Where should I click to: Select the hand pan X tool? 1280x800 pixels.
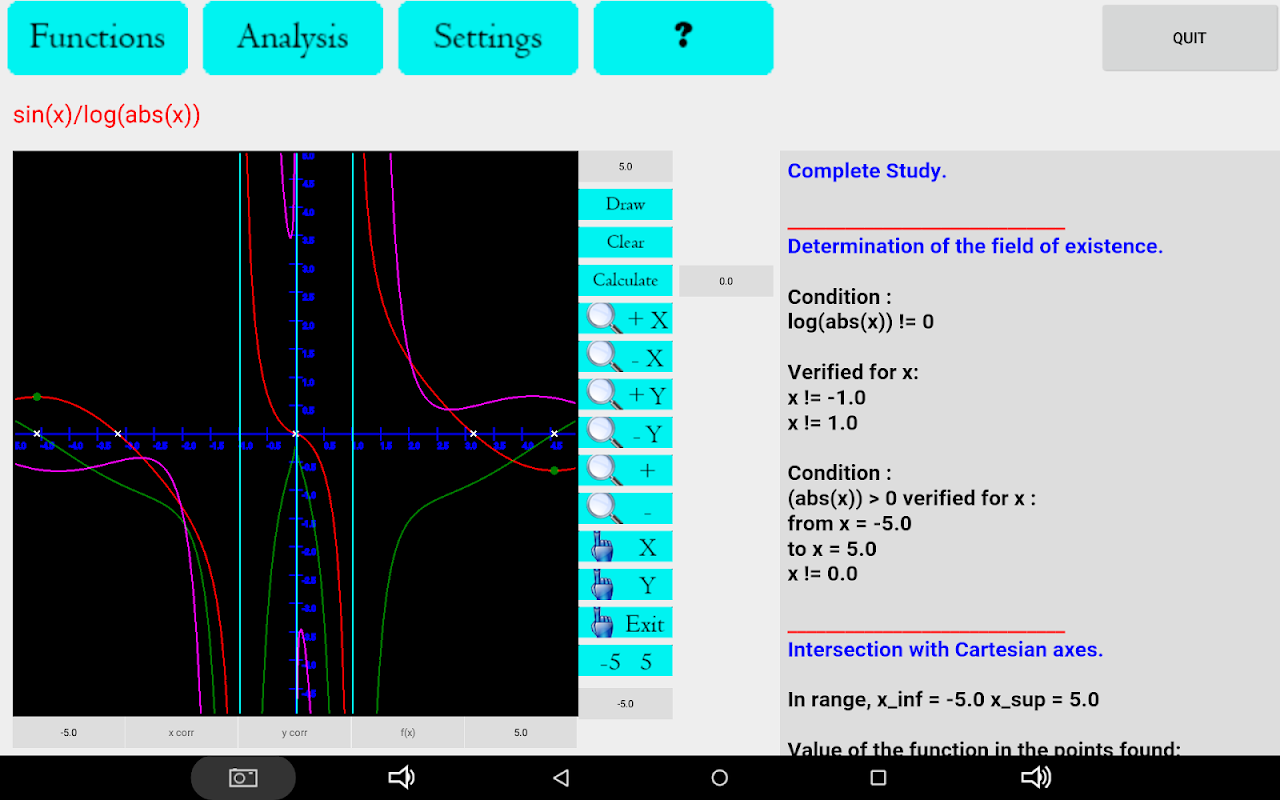(625, 546)
